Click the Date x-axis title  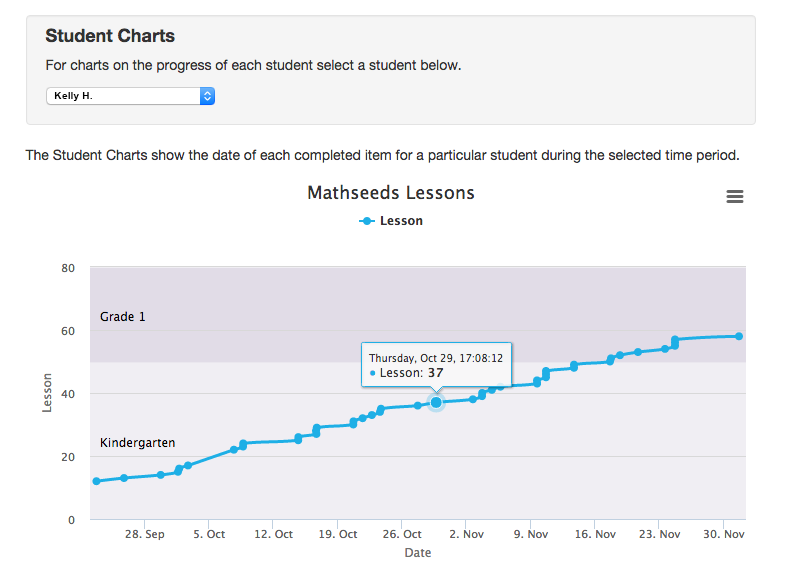[417, 553]
